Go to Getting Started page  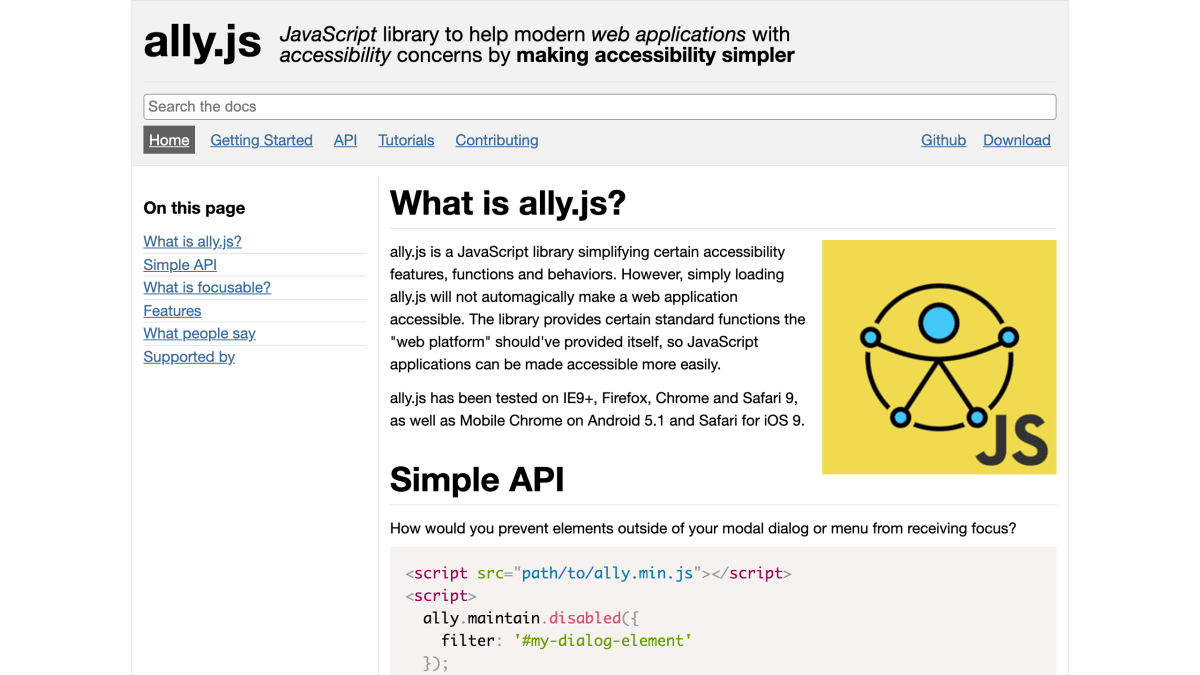coord(261,140)
